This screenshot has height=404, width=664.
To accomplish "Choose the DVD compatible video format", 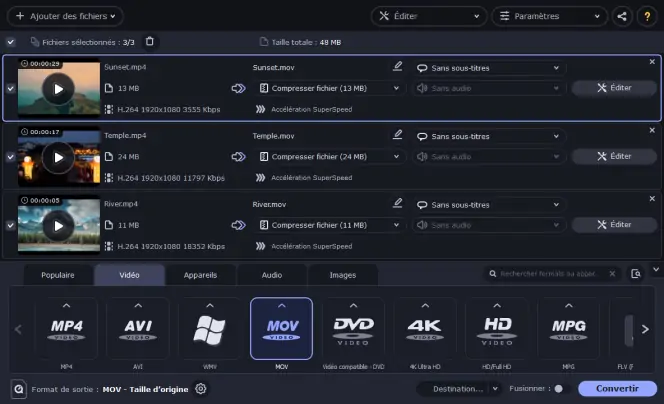I will coord(353,329).
